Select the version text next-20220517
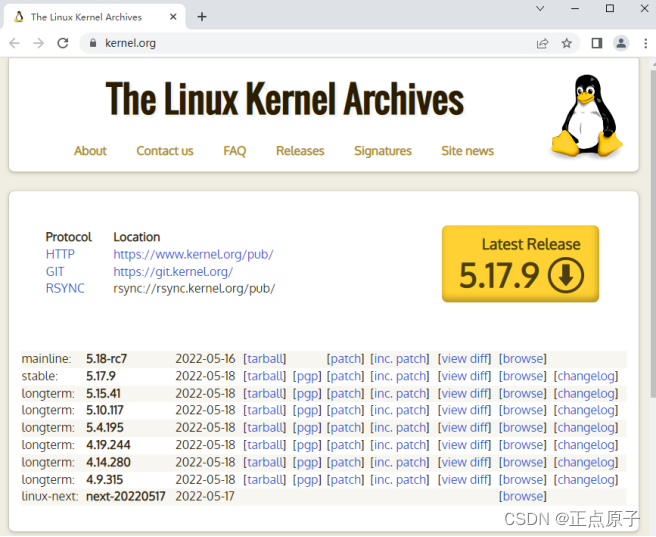The width and height of the screenshot is (656, 537). (126, 496)
